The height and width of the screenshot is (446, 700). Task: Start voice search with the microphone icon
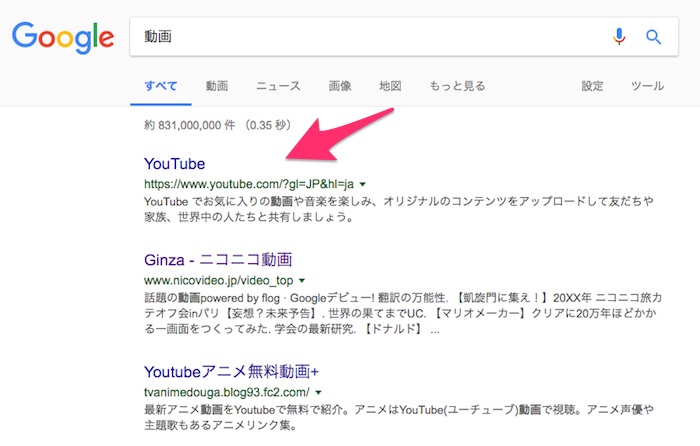point(620,37)
